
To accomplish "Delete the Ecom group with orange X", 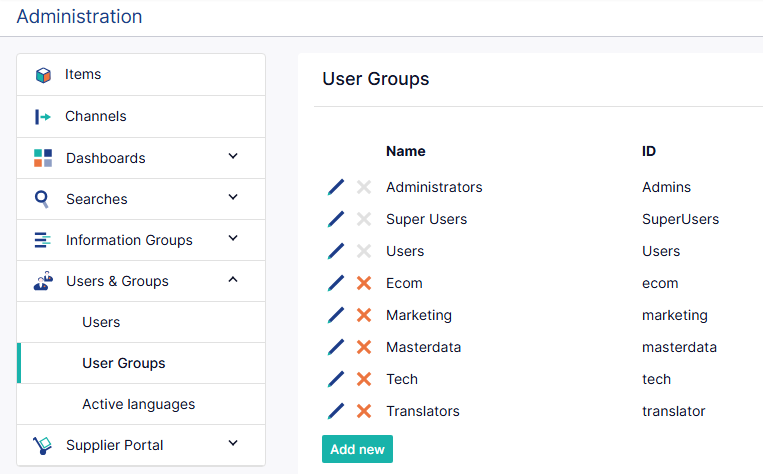I will [364, 283].
